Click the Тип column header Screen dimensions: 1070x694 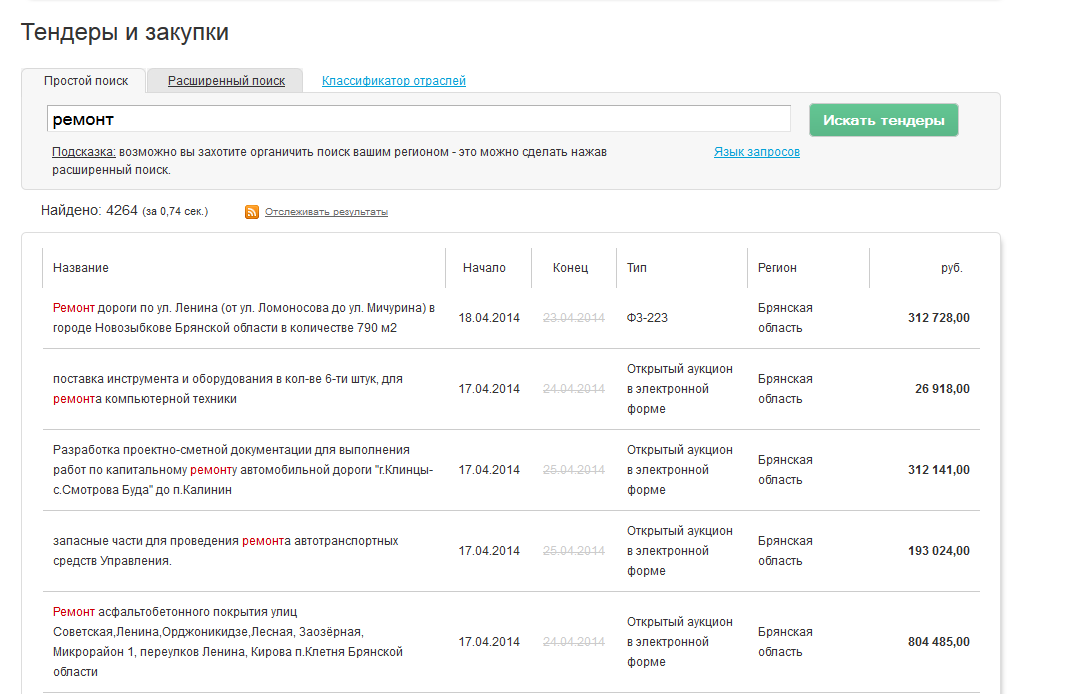(x=637, y=268)
